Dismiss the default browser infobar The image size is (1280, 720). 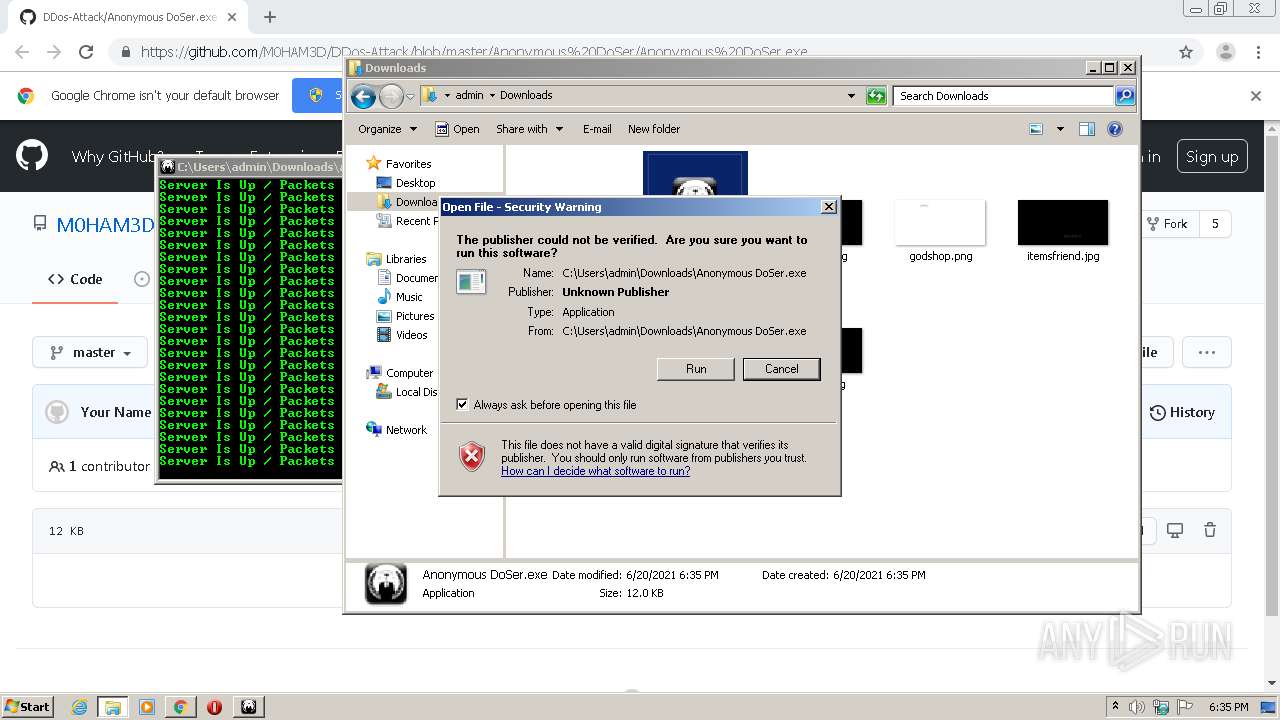click(1256, 96)
